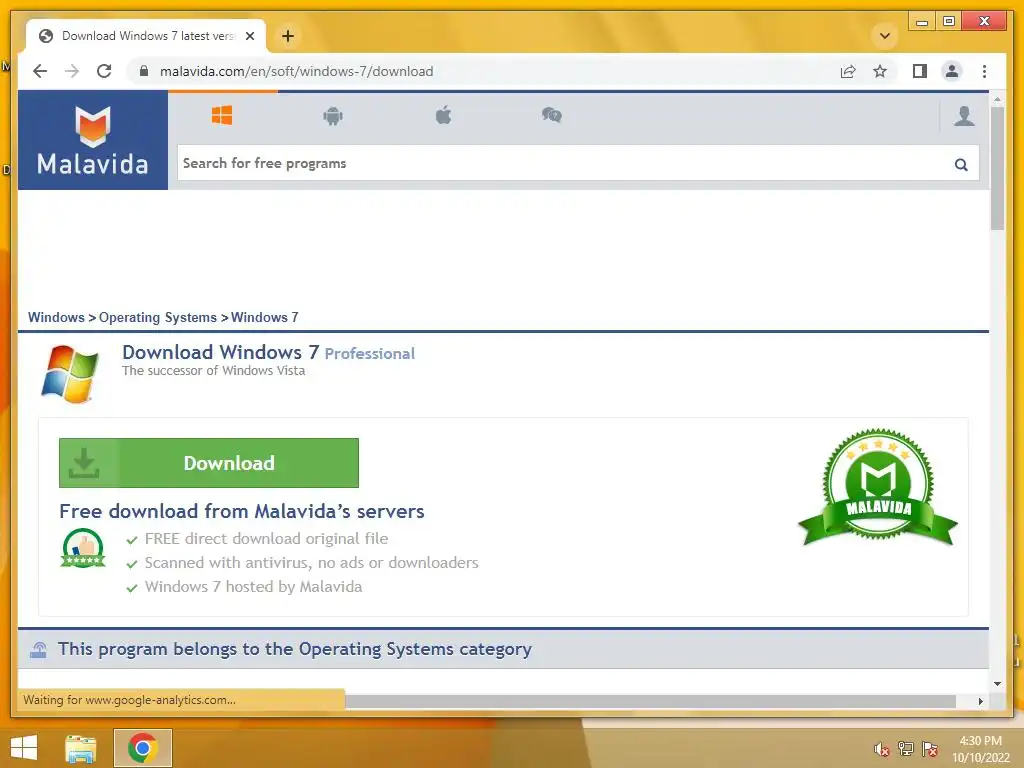Click the network tray icon
Screen dimensions: 1024x768
click(905, 748)
